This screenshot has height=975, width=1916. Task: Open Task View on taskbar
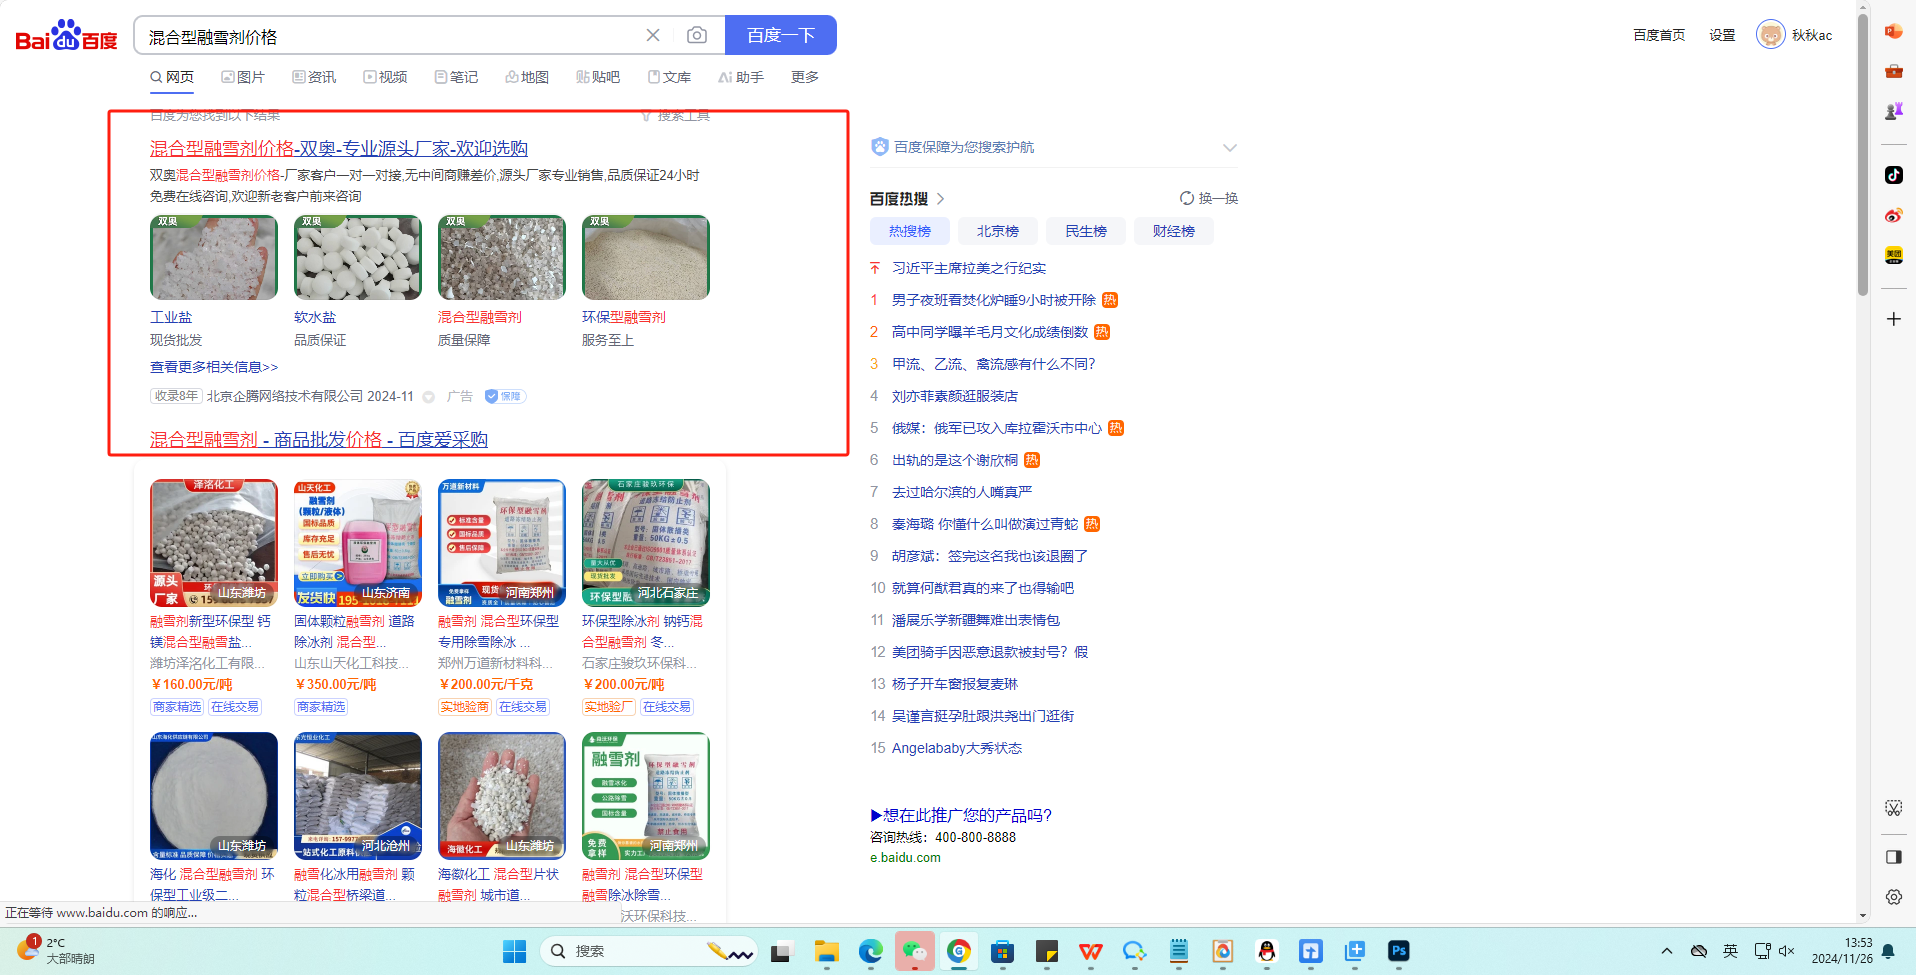tap(781, 951)
